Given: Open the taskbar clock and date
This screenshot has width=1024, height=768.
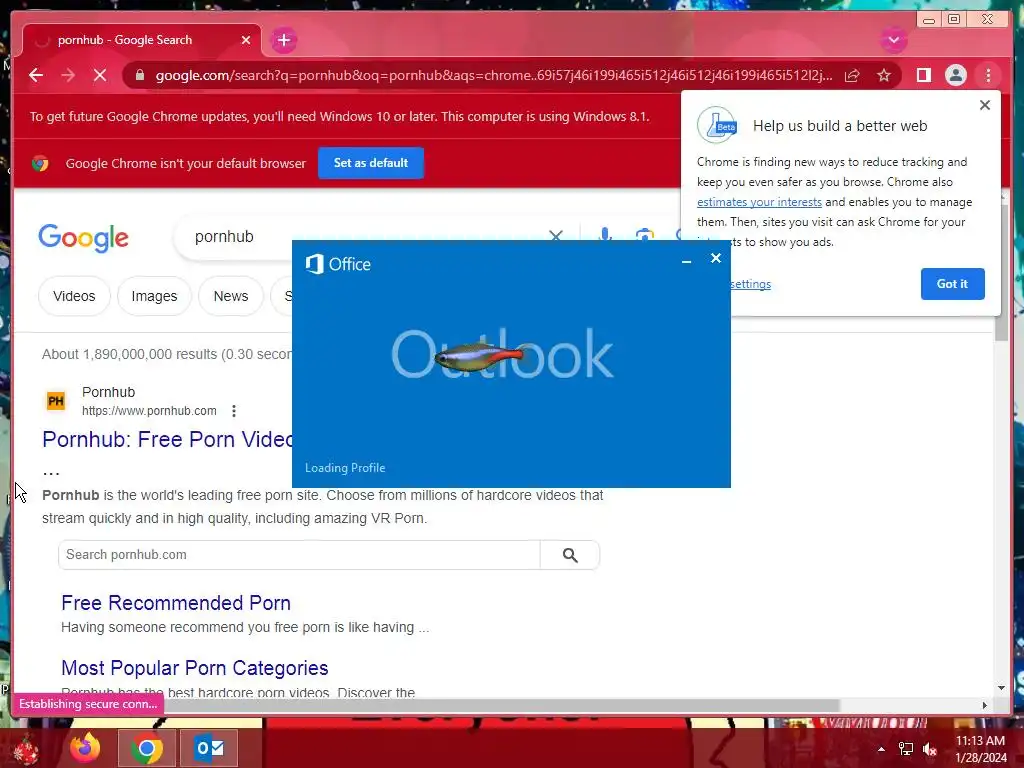Looking at the screenshot, I should click(x=981, y=749).
